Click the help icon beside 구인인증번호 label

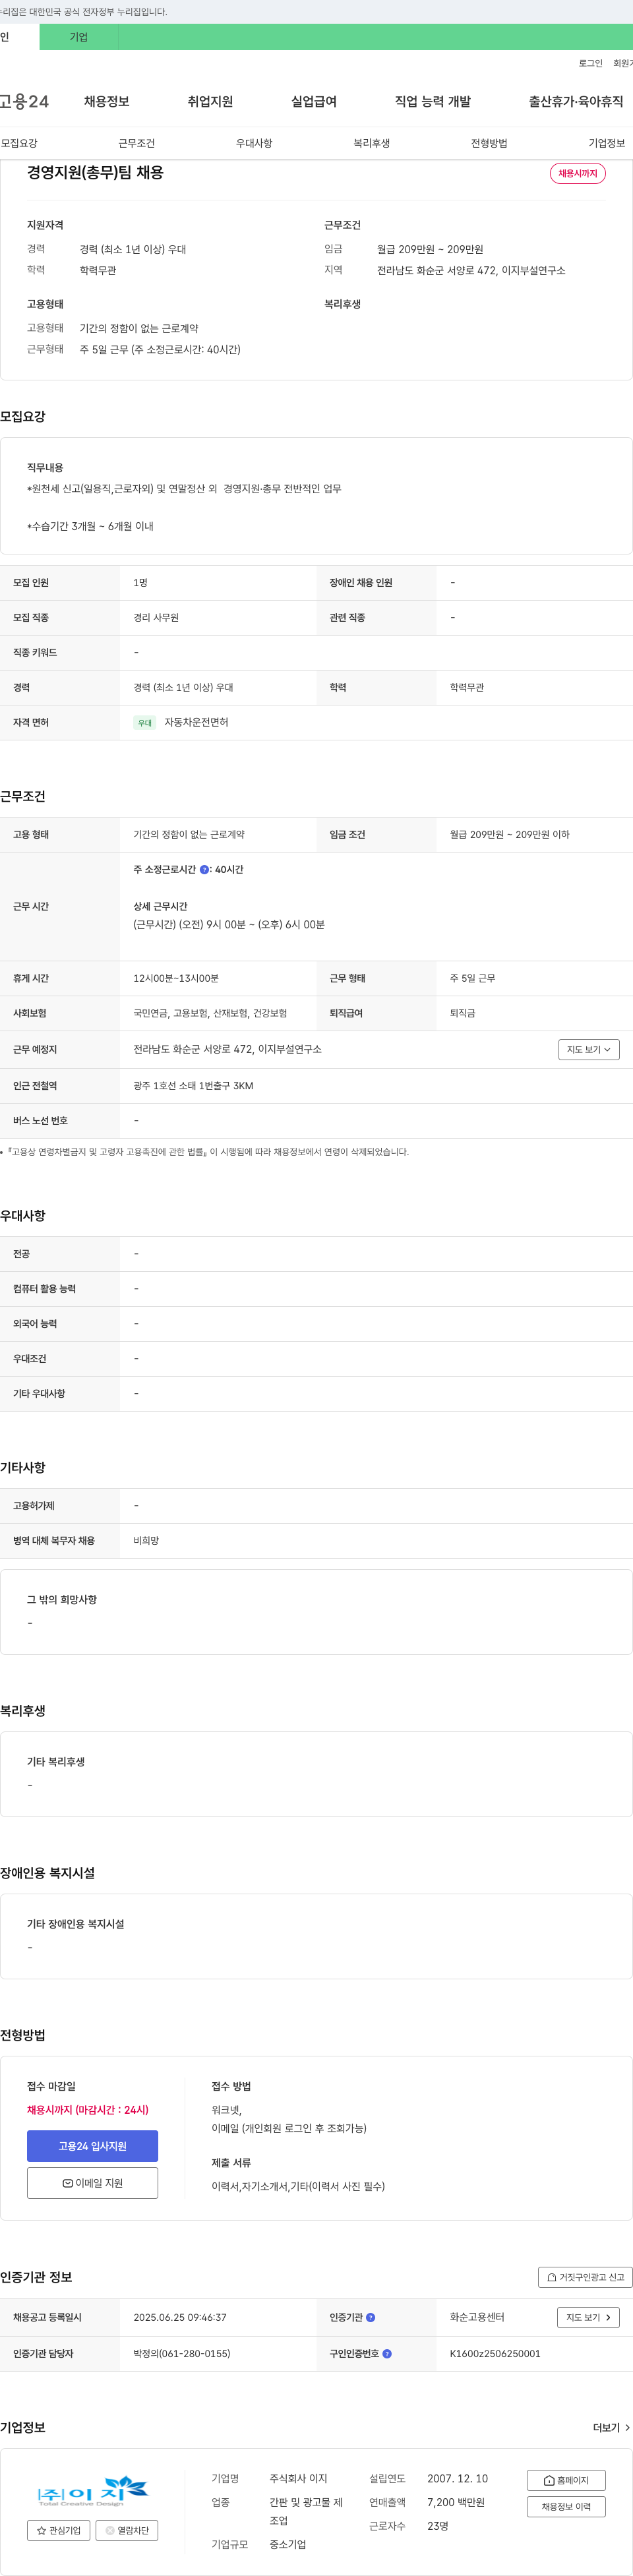pos(387,2353)
